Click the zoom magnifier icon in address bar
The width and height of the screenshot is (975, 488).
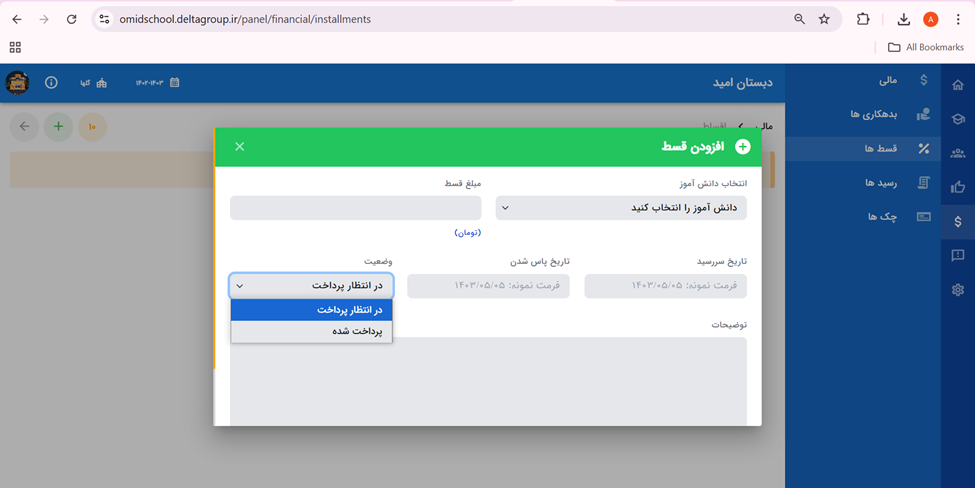(x=800, y=19)
